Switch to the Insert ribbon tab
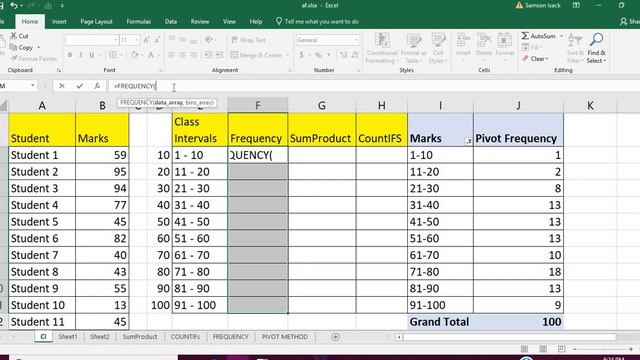The width and height of the screenshot is (640, 360). (59, 22)
